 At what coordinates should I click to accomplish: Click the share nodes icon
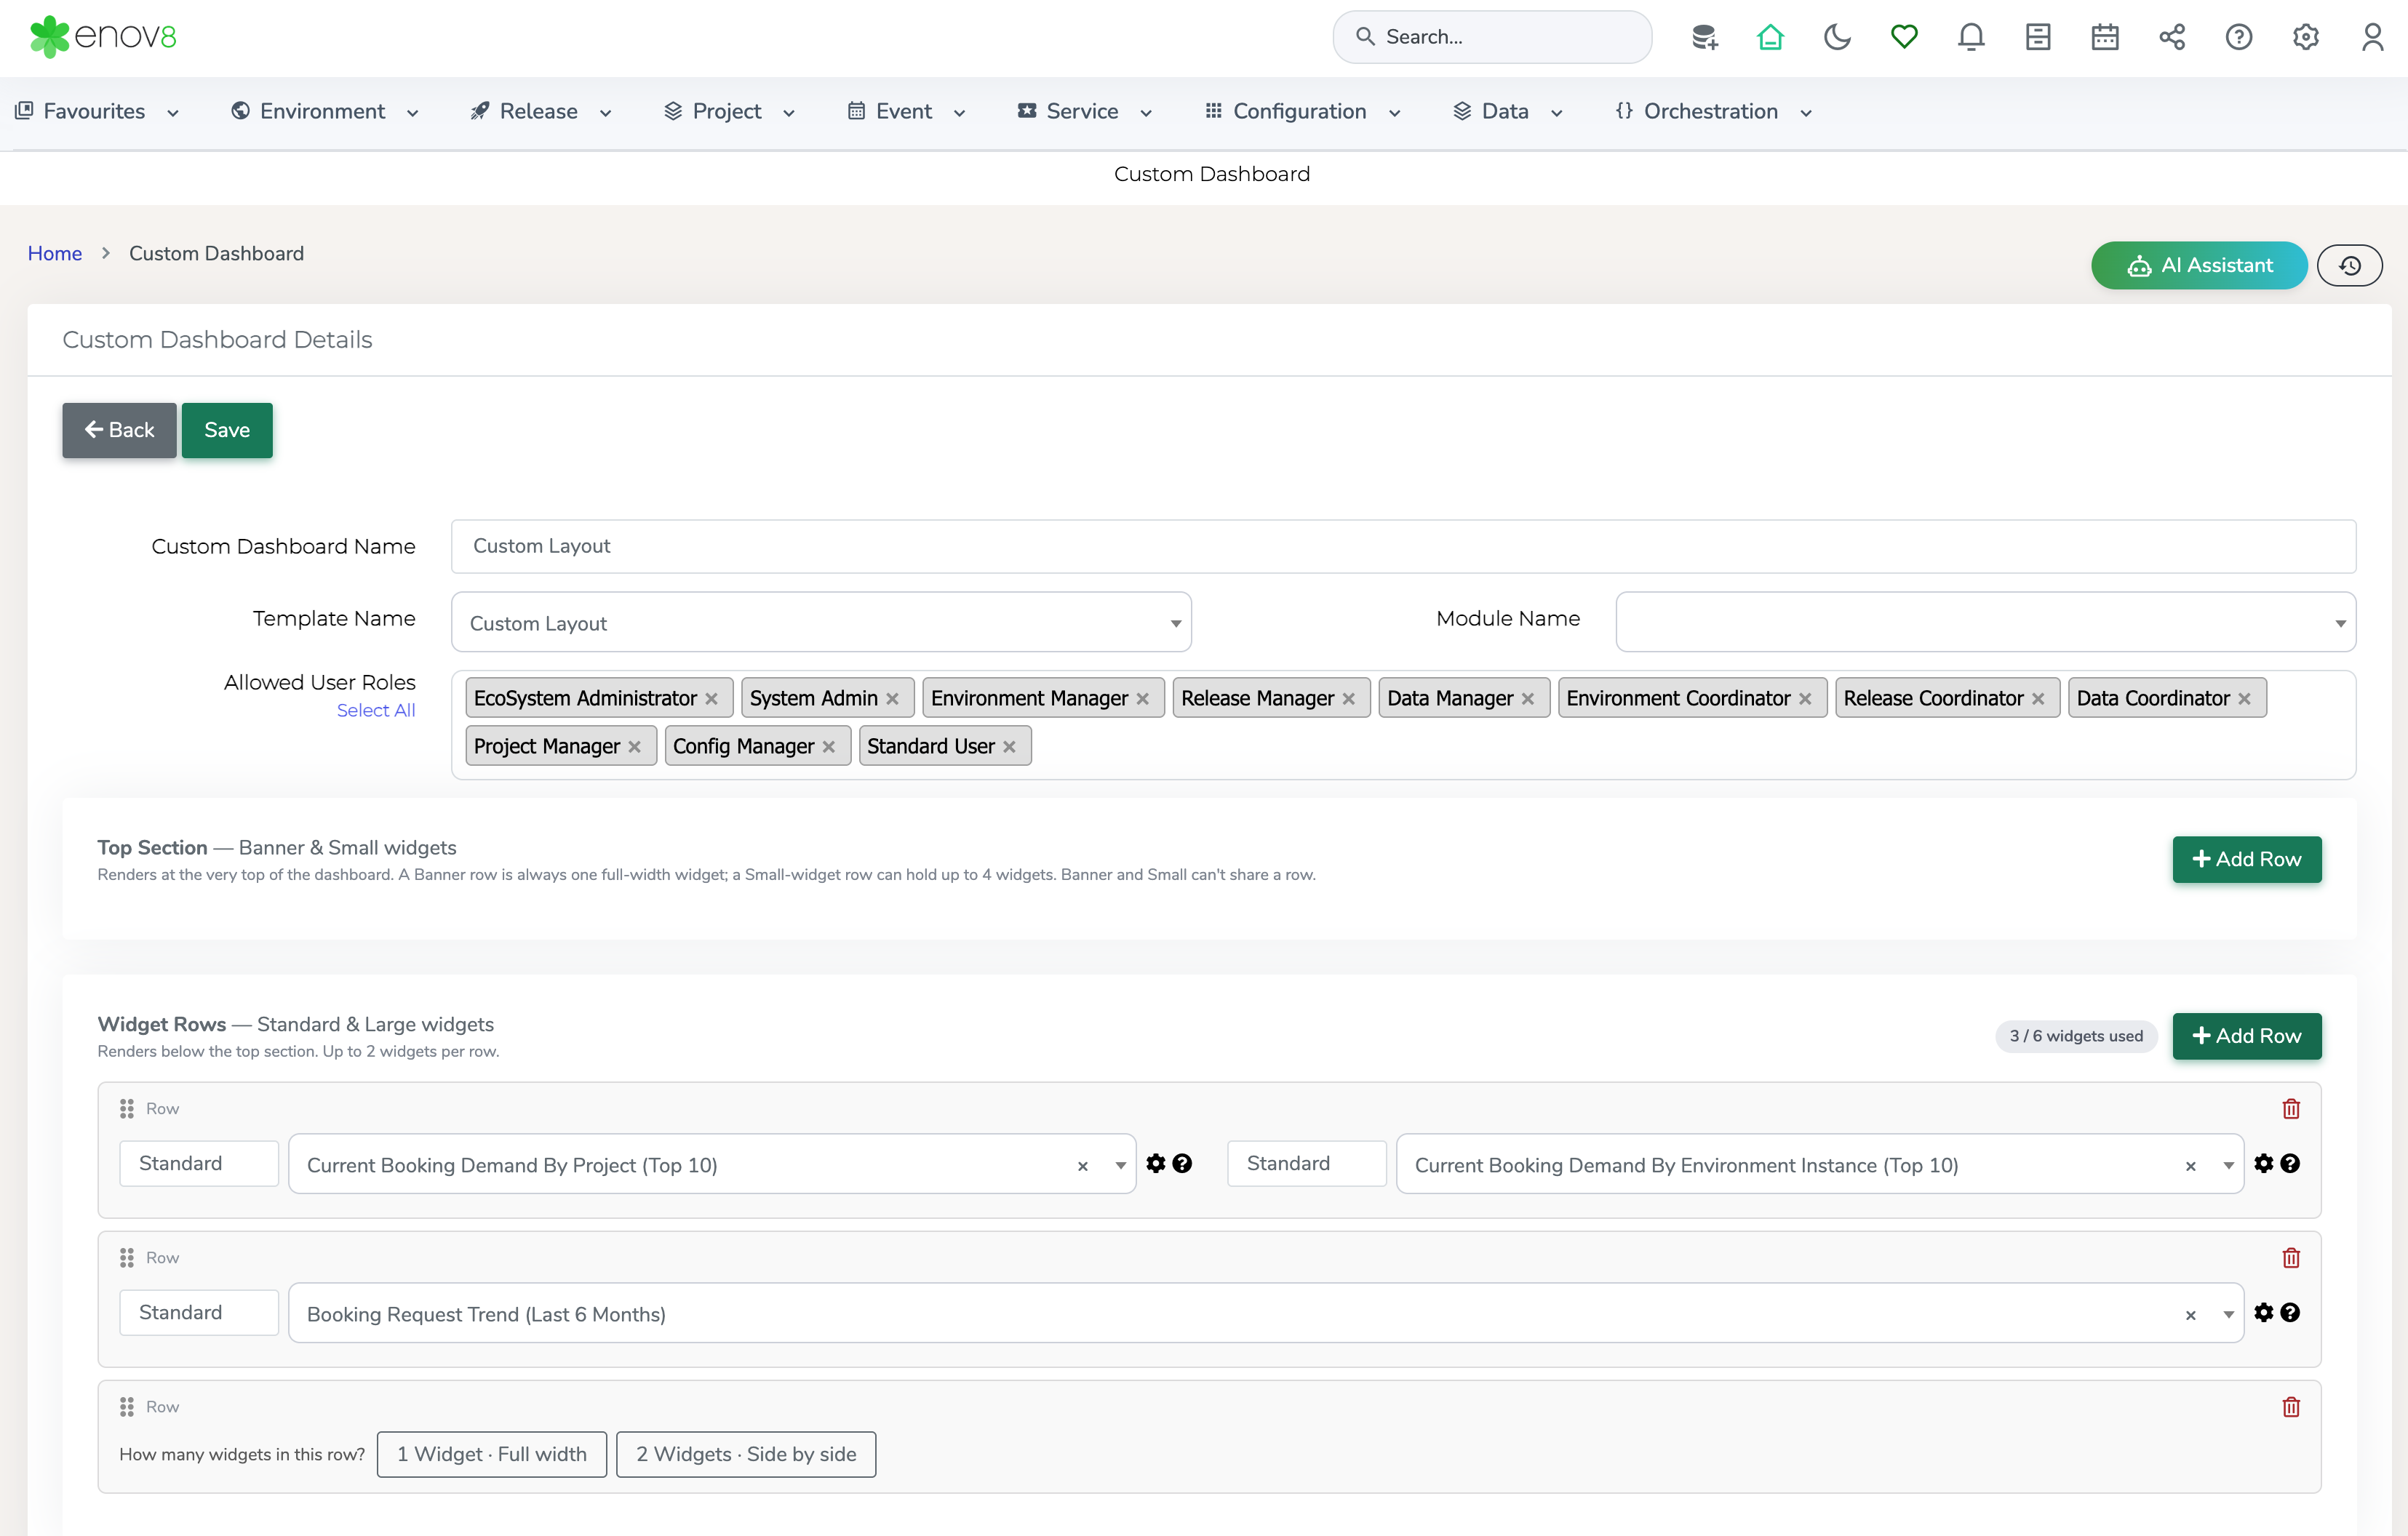click(x=2172, y=37)
